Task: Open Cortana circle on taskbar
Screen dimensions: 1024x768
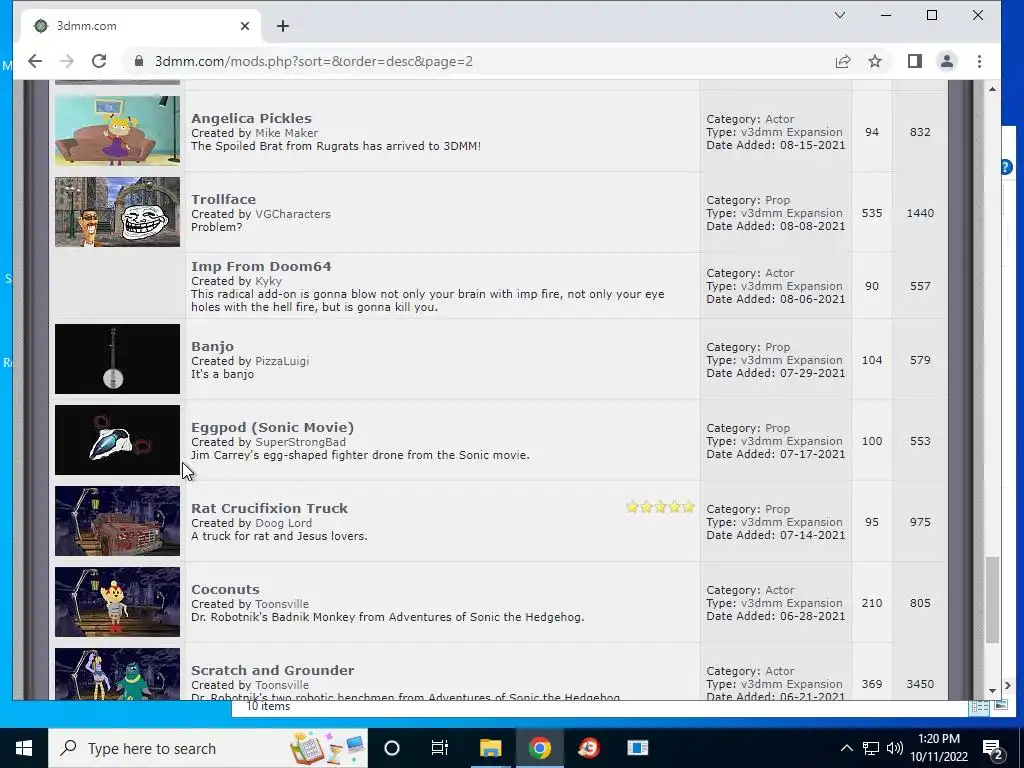Action: pos(392,748)
